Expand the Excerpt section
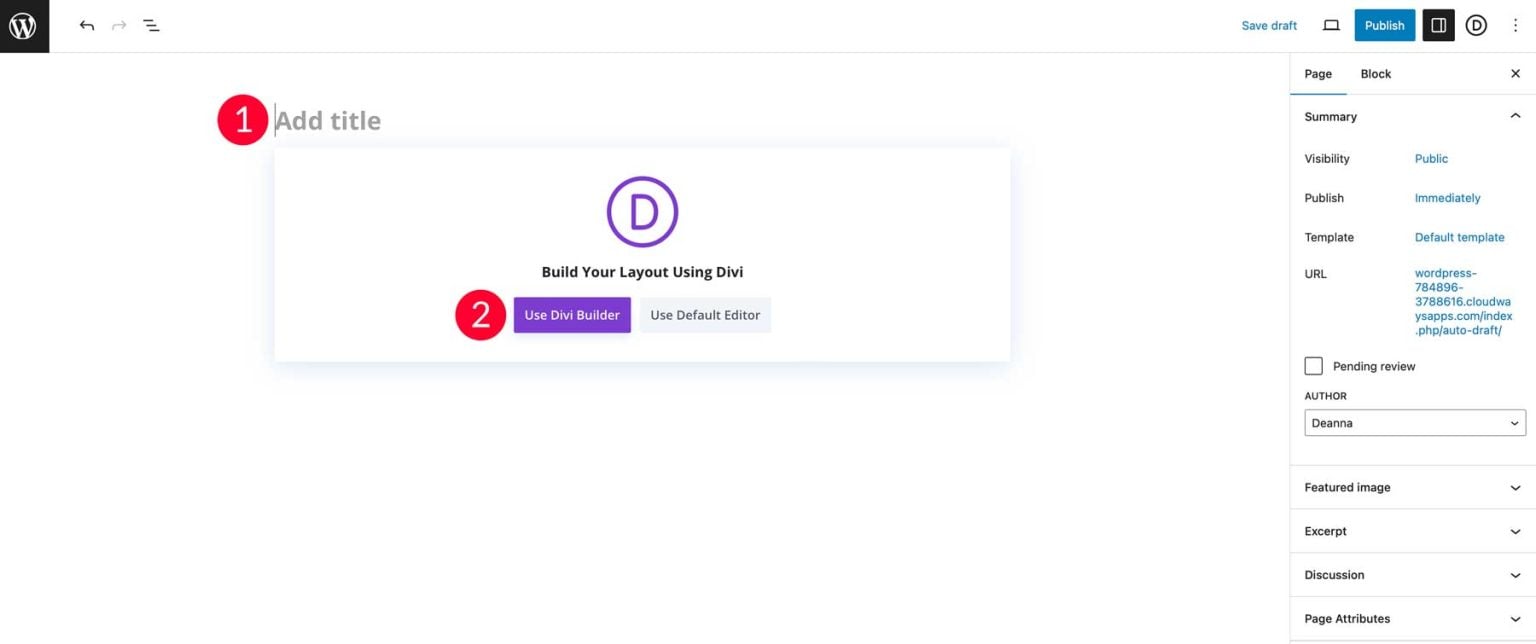This screenshot has height=644, width=1536. click(1413, 531)
